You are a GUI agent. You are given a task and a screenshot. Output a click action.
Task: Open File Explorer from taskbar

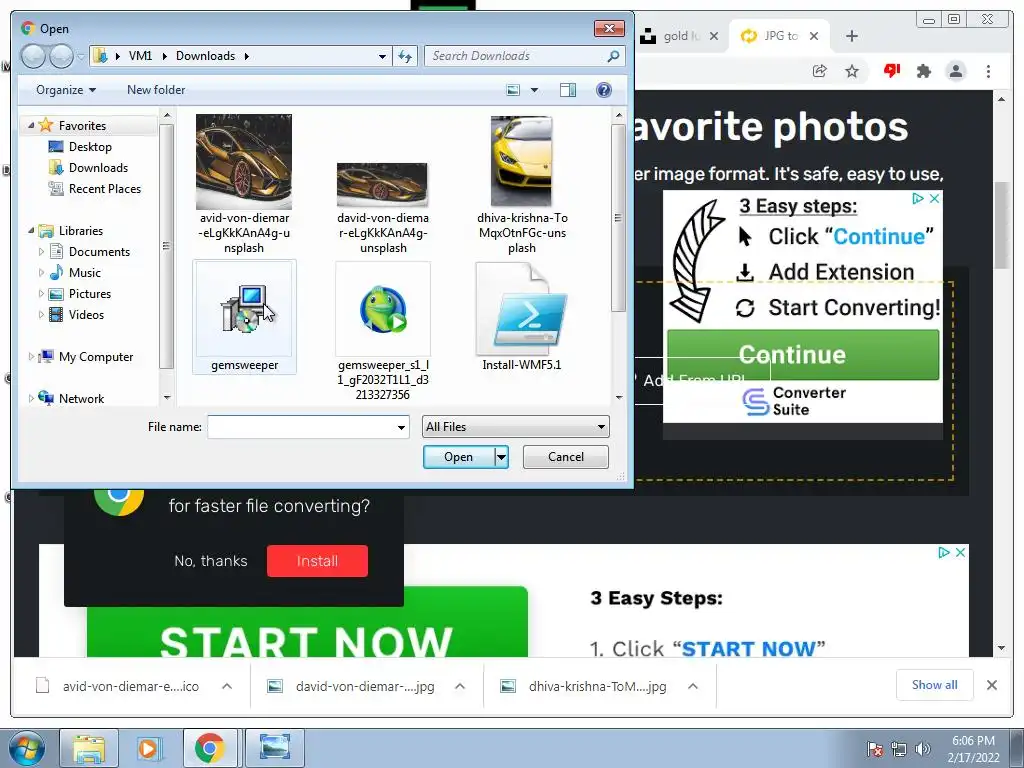[x=89, y=748]
